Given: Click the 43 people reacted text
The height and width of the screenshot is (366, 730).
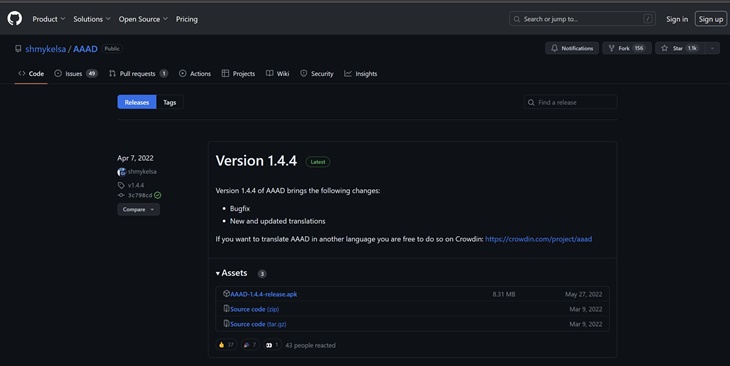Looking at the screenshot, I should point(311,346).
